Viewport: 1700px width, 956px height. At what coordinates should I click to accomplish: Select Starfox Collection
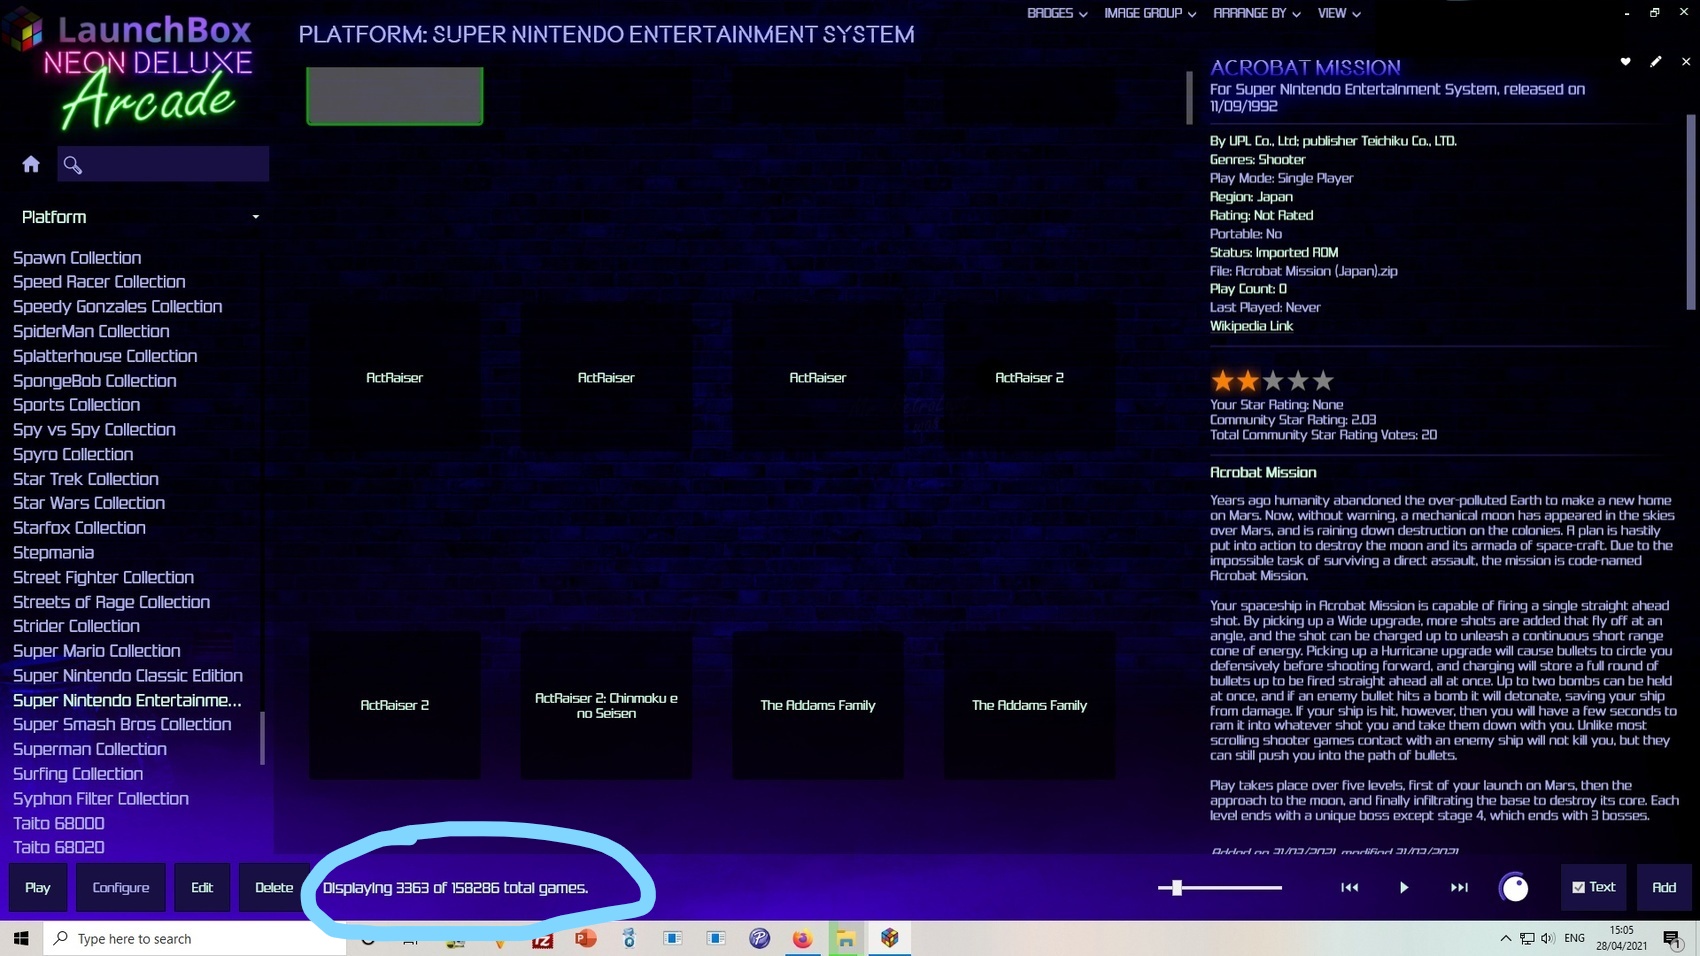pyautogui.click(x=79, y=528)
